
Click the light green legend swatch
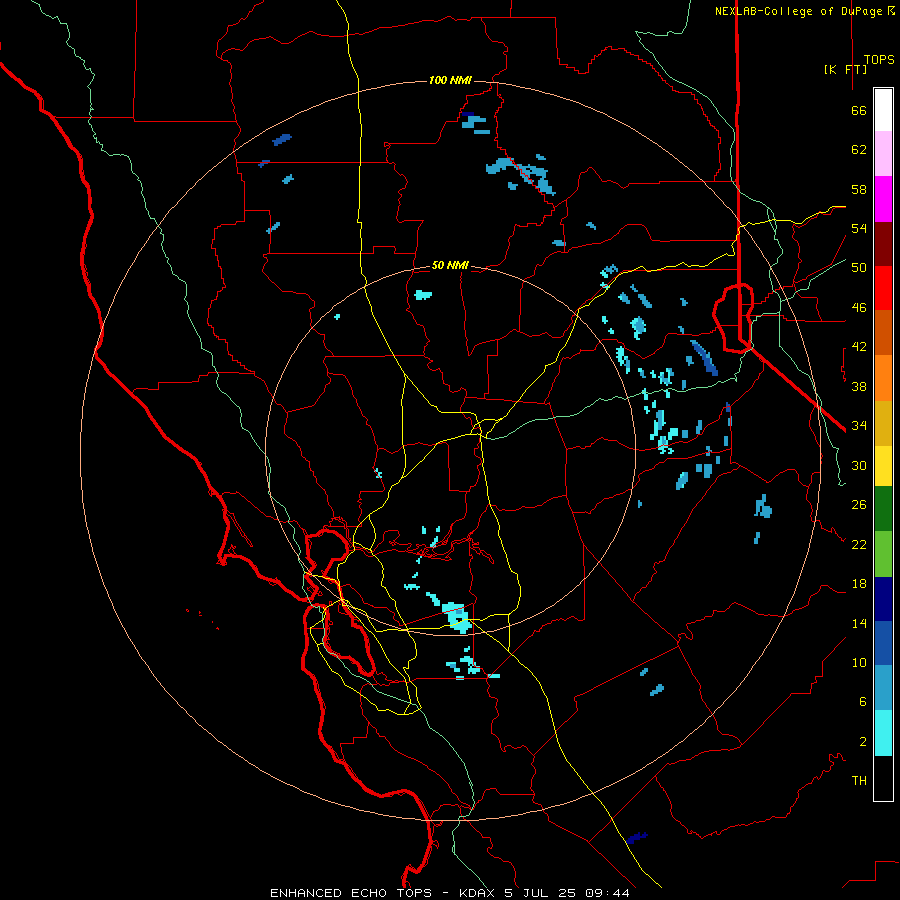coord(883,554)
